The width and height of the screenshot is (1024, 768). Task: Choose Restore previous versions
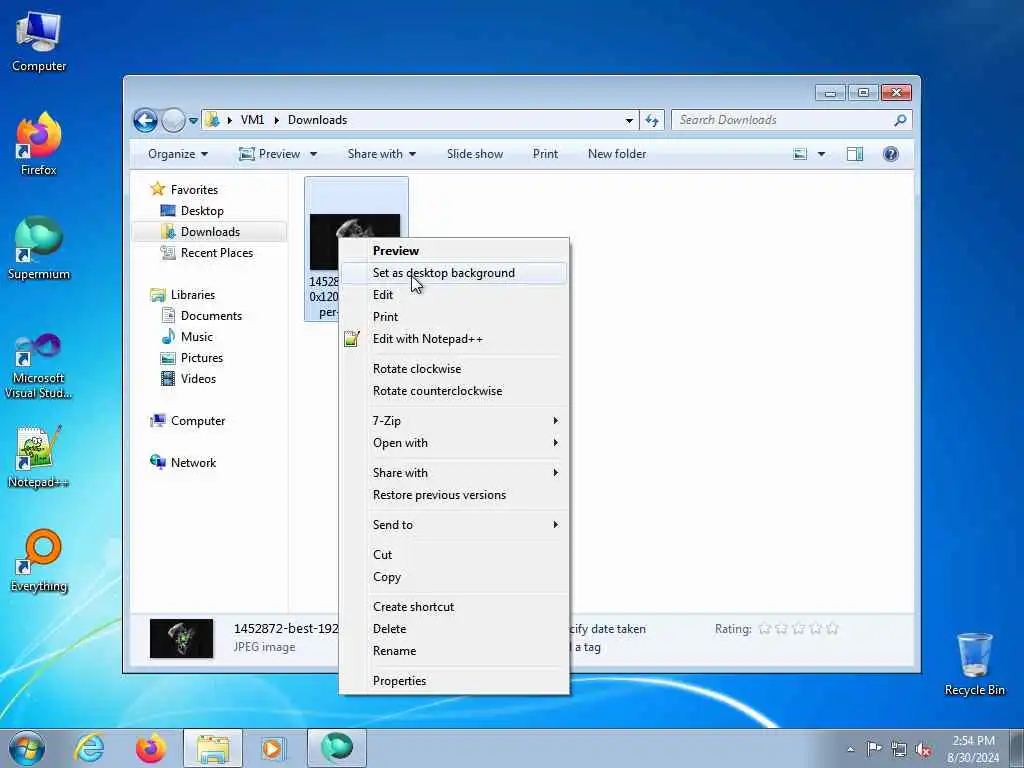point(455,495)
